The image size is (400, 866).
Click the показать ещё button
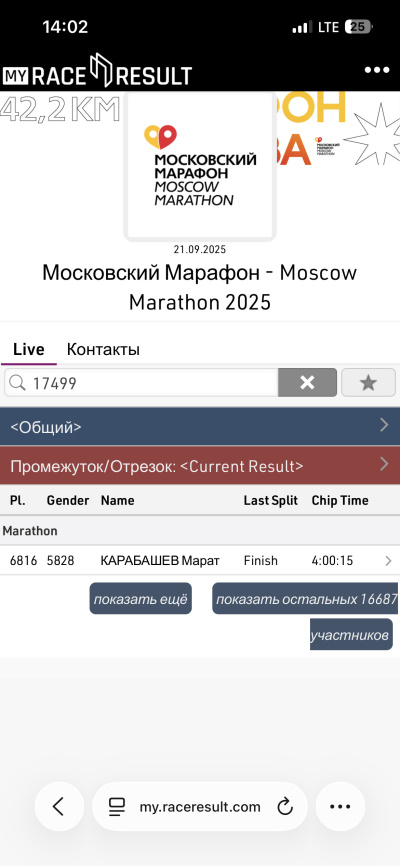point(140,599)
